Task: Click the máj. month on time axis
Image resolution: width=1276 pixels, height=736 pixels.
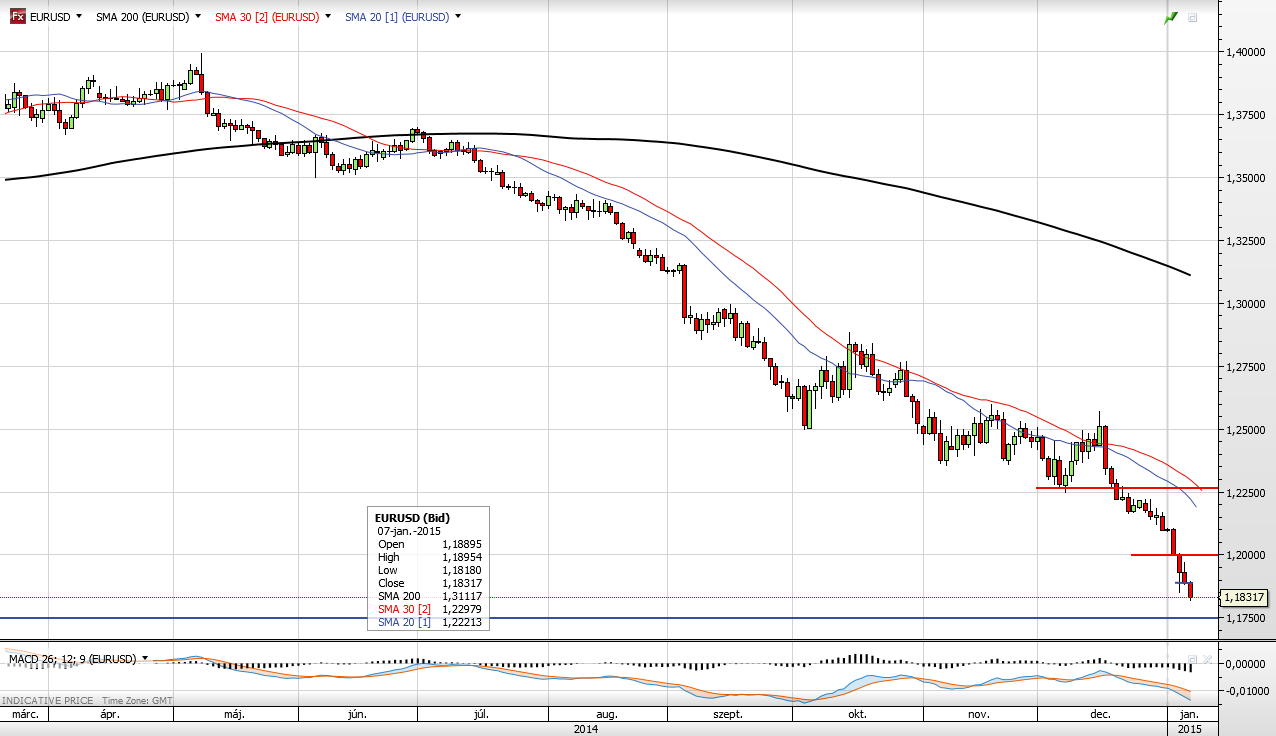Action: (235, 715)
